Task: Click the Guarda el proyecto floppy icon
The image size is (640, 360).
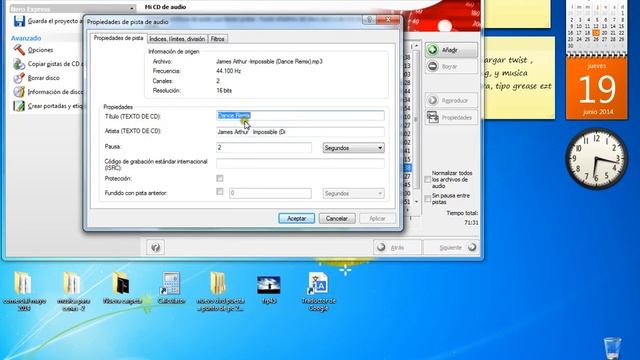Action: [19, 21]
